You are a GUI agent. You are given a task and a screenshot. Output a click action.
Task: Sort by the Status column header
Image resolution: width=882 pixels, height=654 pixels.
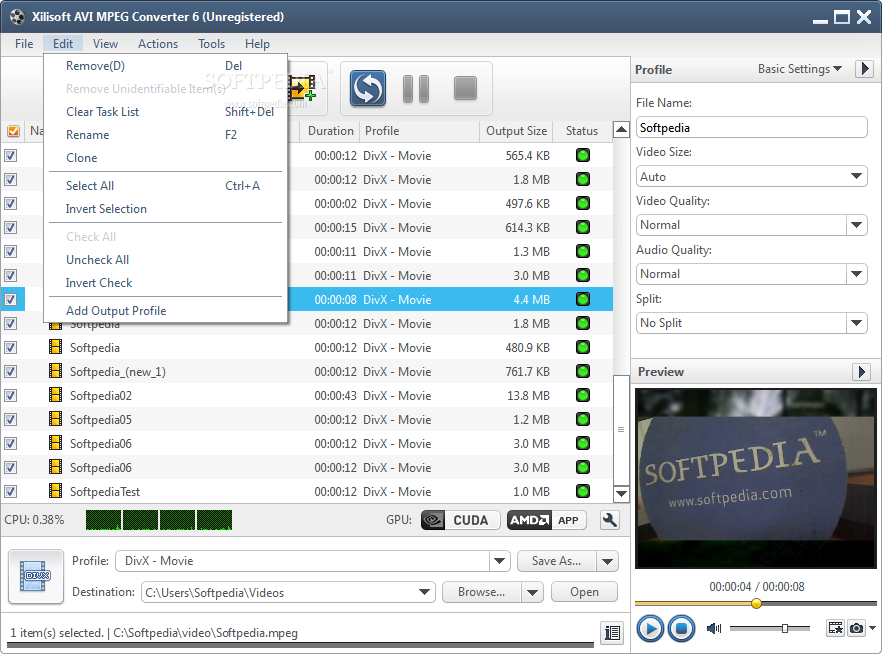582,131
